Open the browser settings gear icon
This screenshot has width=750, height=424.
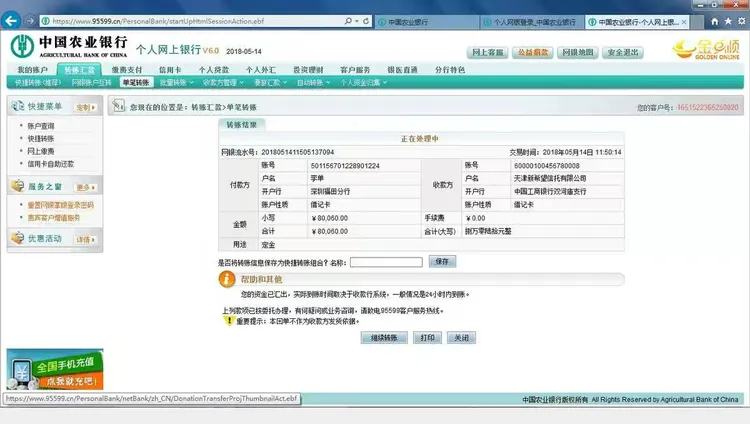tap(741, 21)
